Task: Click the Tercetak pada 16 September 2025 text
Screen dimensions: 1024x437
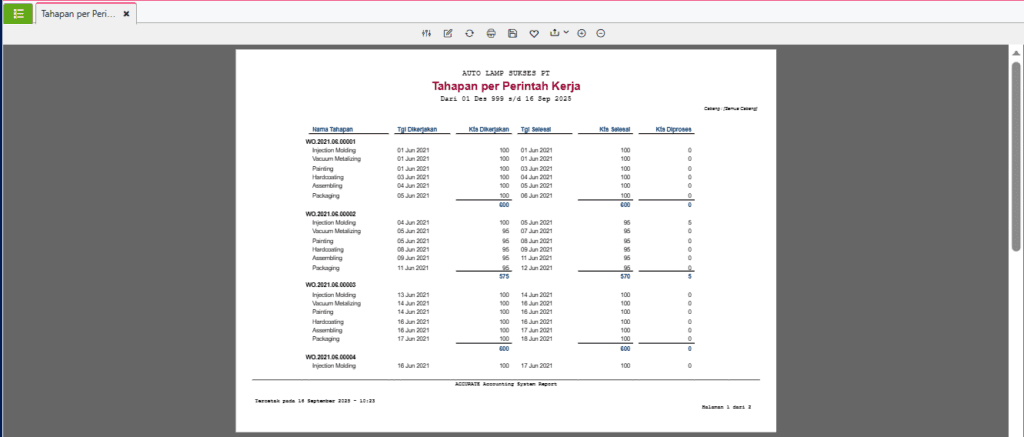Action: (x=315, y=399)
